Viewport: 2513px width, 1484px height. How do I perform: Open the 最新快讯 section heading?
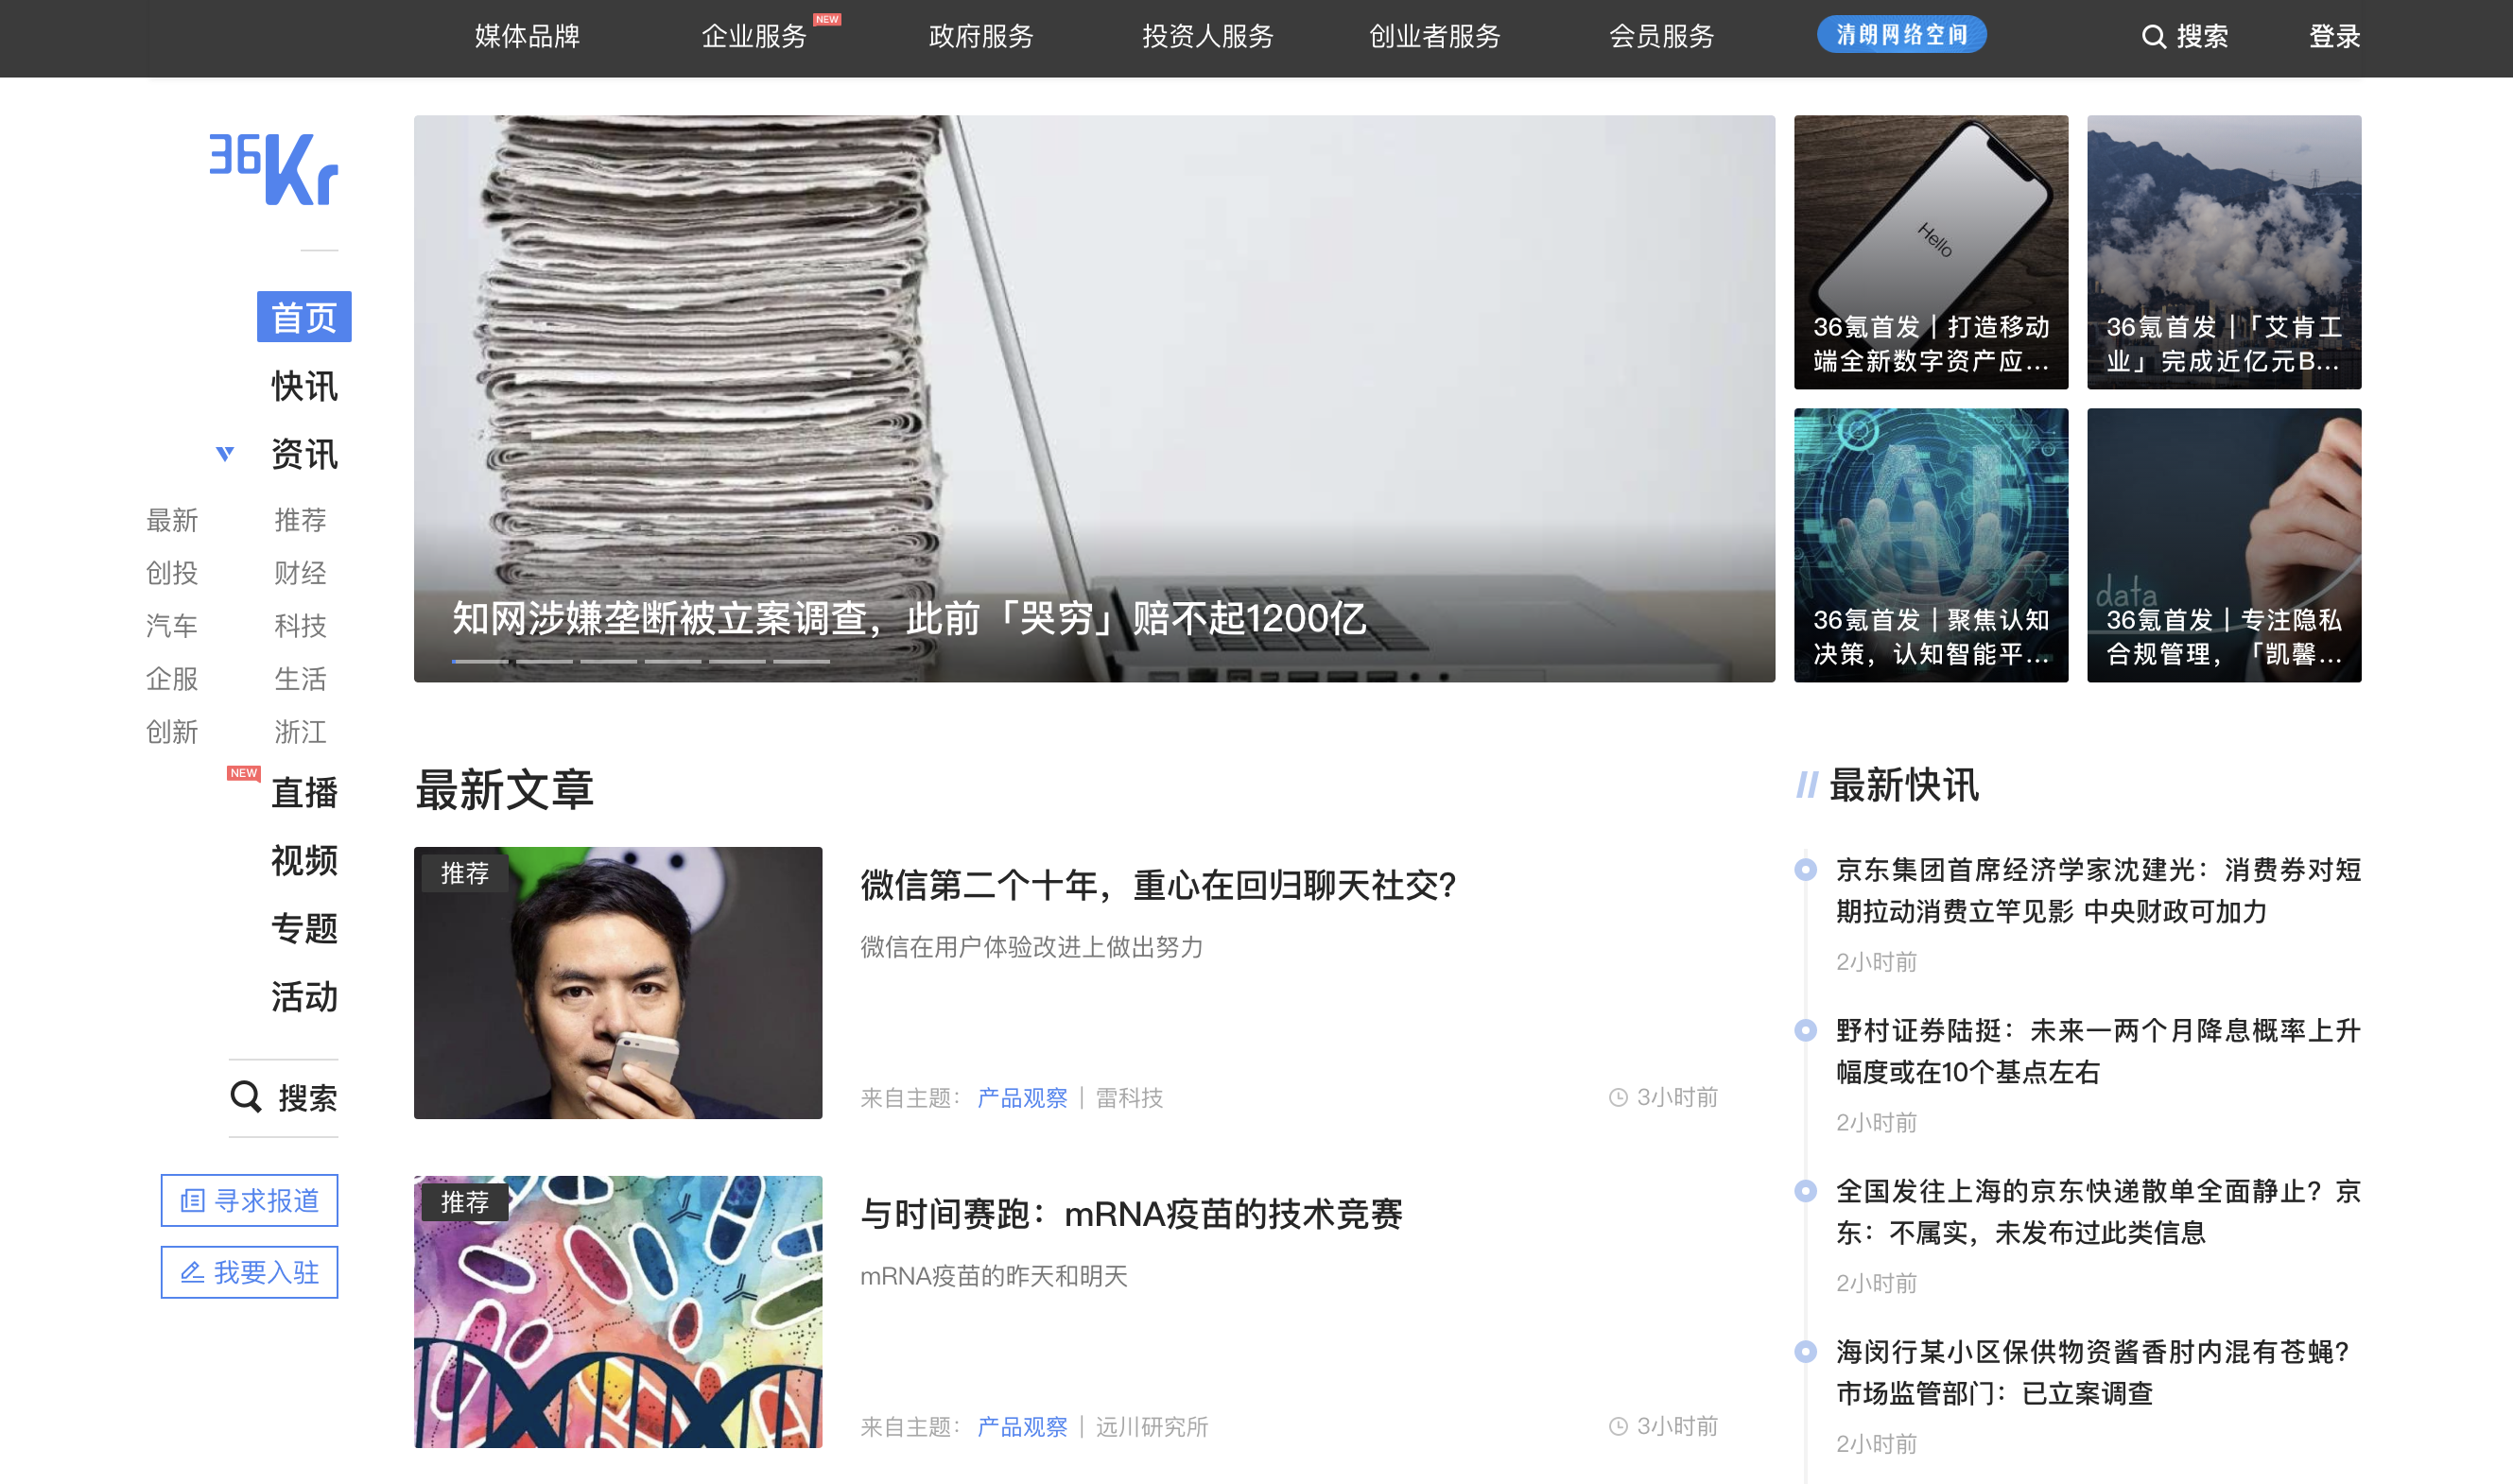pyautogui.click(x=1904, y=785)
